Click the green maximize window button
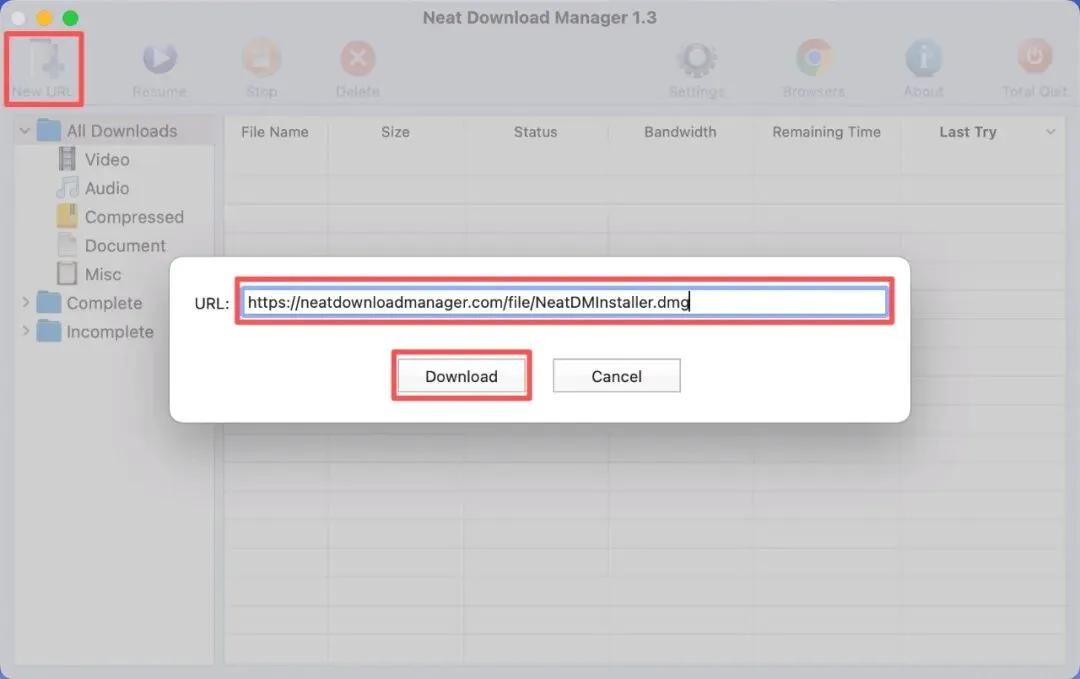The width and height of the screenshot is (1080, 679). pyautogui.click(x=70, y=18)
